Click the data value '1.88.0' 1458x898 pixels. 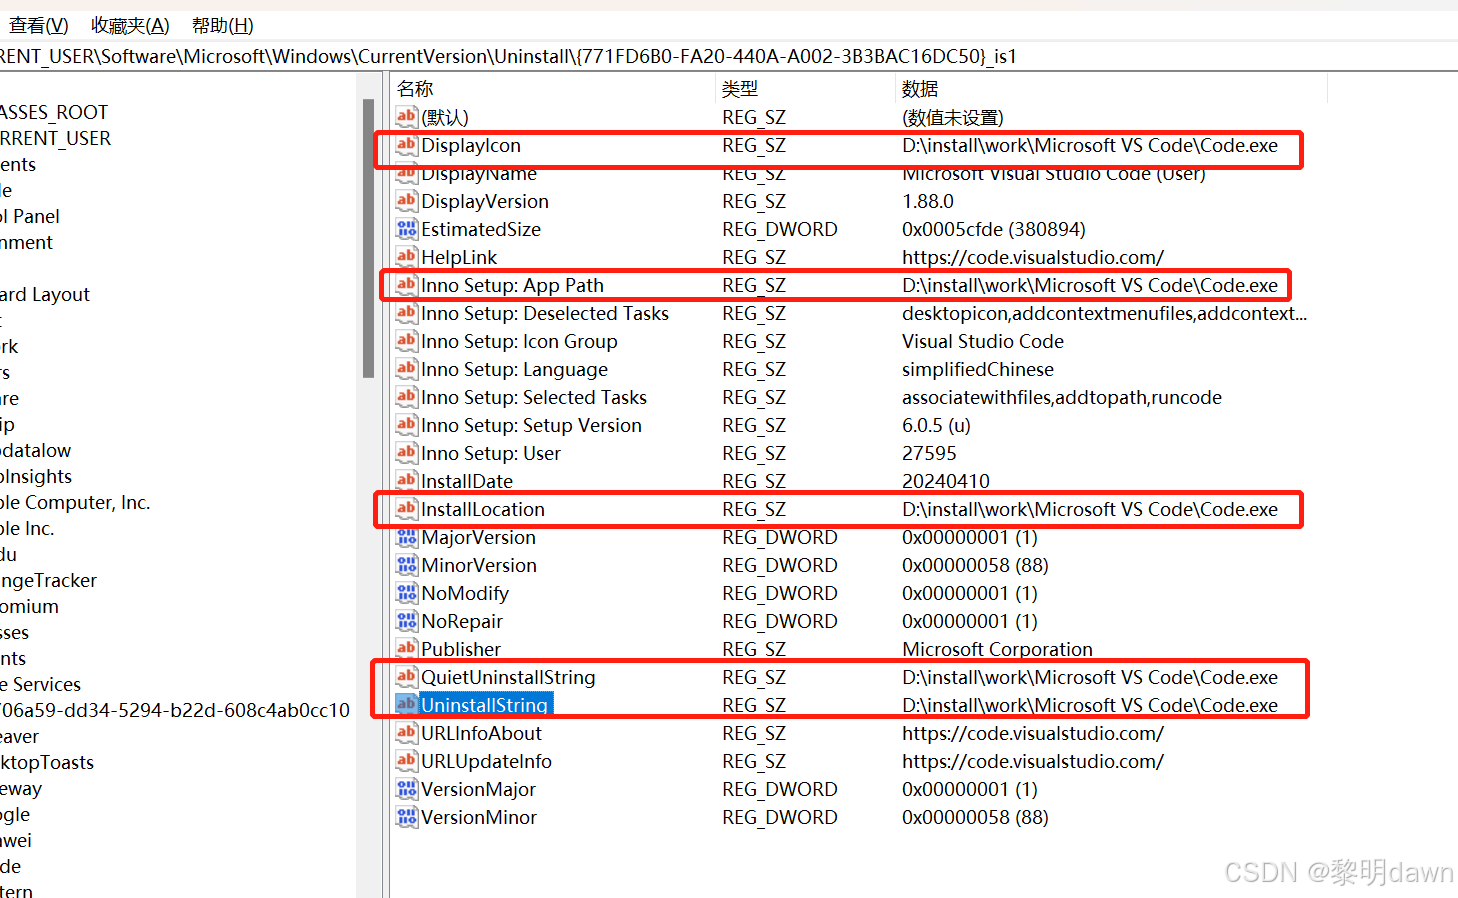(x=928, y=201)
